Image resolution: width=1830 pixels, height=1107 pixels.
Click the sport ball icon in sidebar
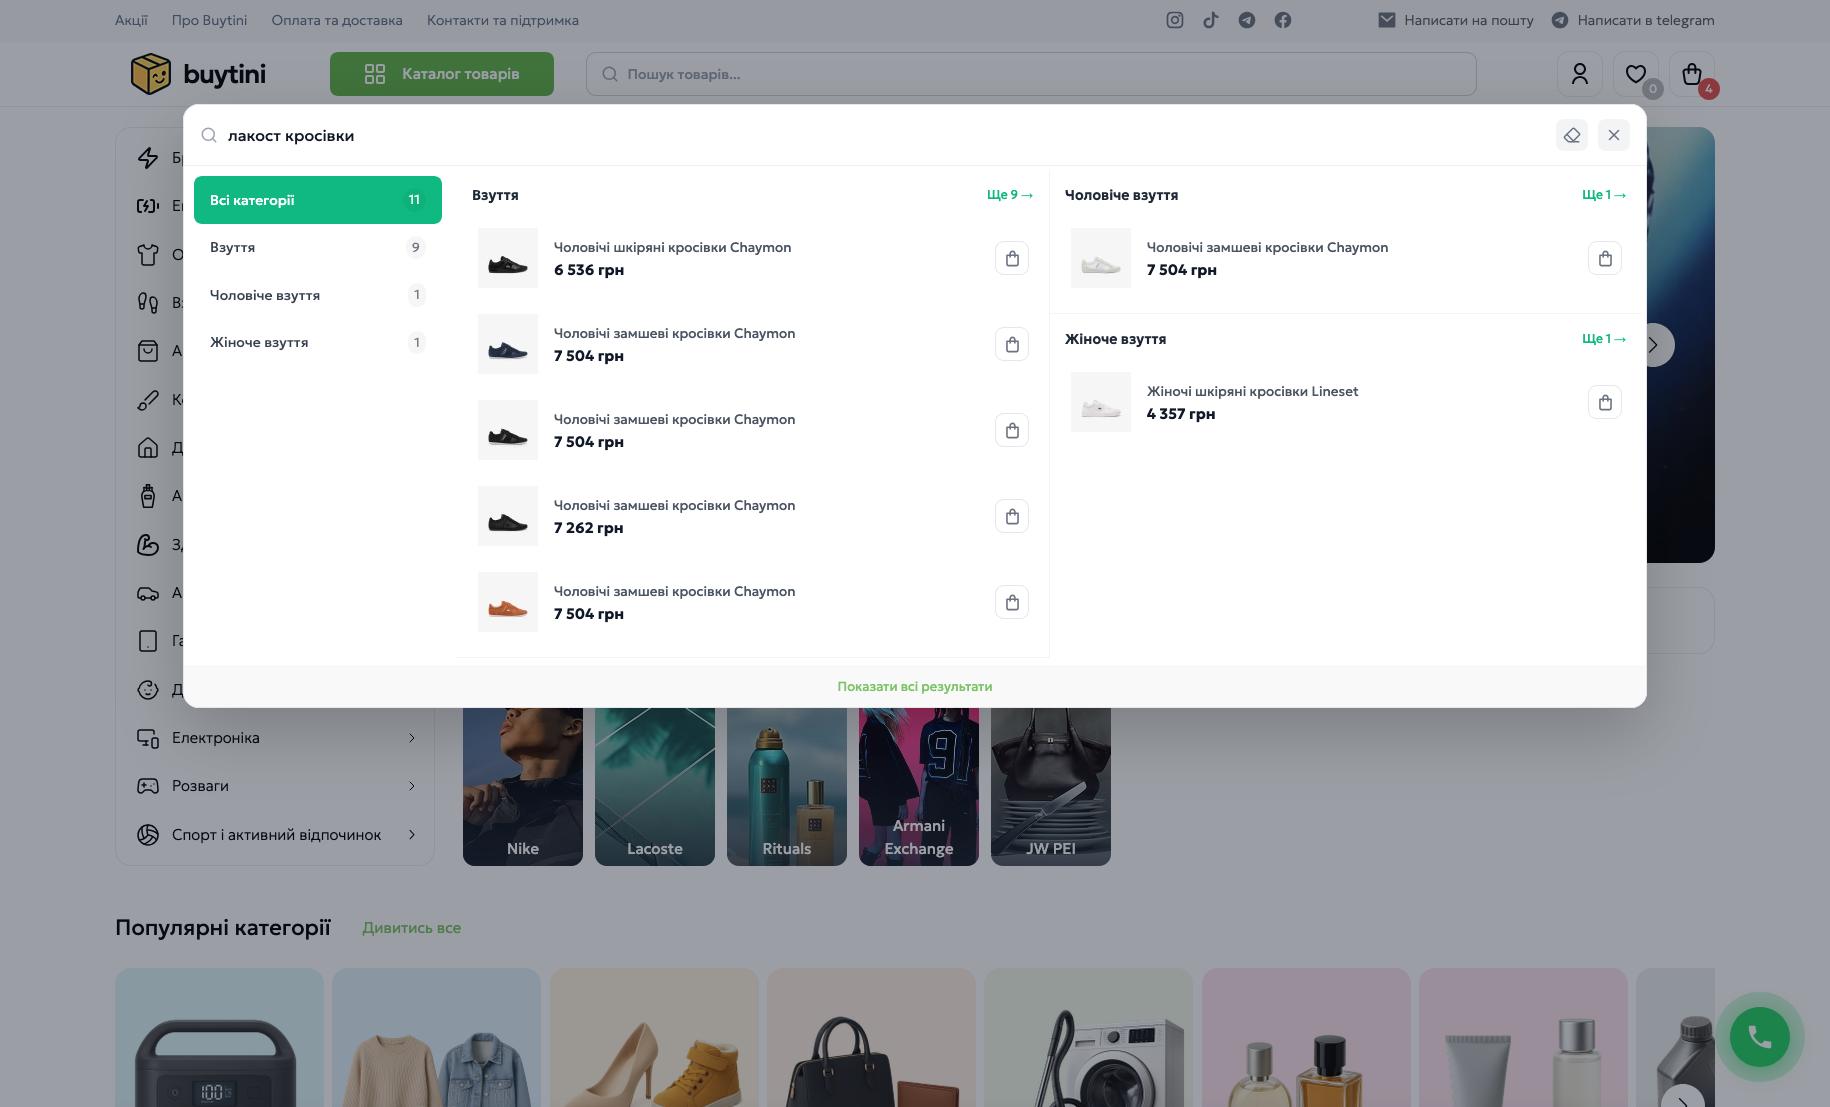[148, 834]
